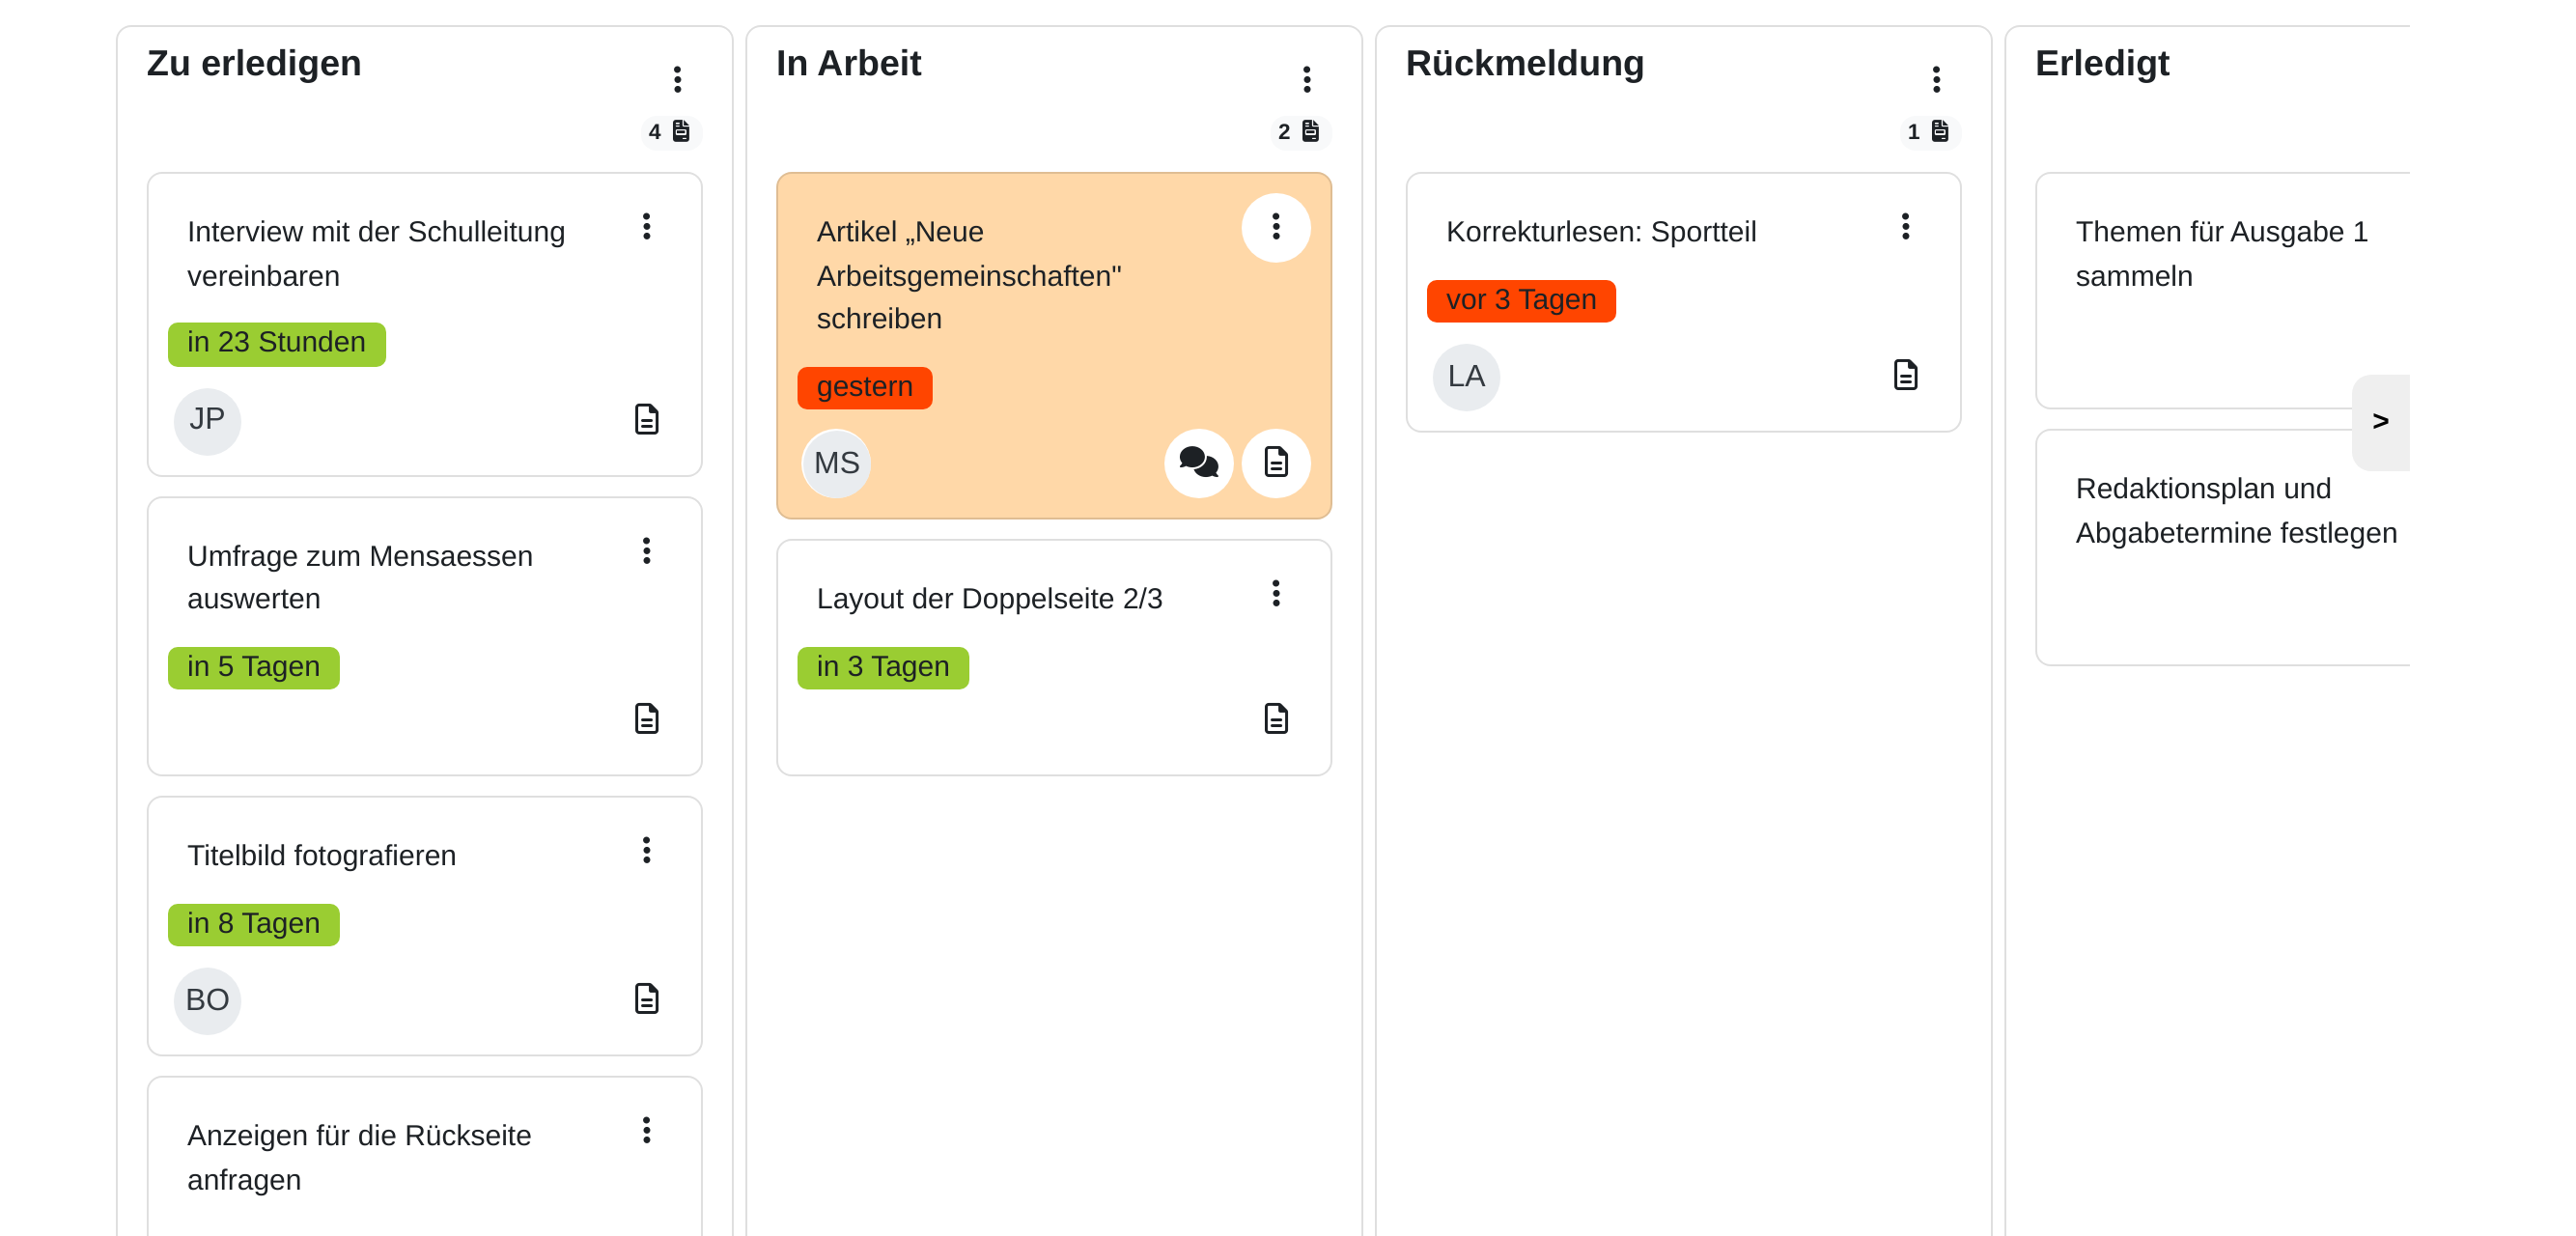
Task: Click the 'in 3 Tagen' due badge
Action: [882, 667]
